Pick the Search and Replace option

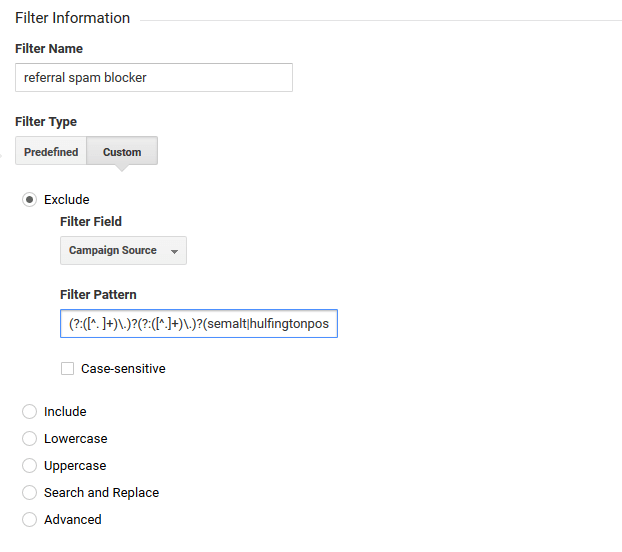(29, 493)
